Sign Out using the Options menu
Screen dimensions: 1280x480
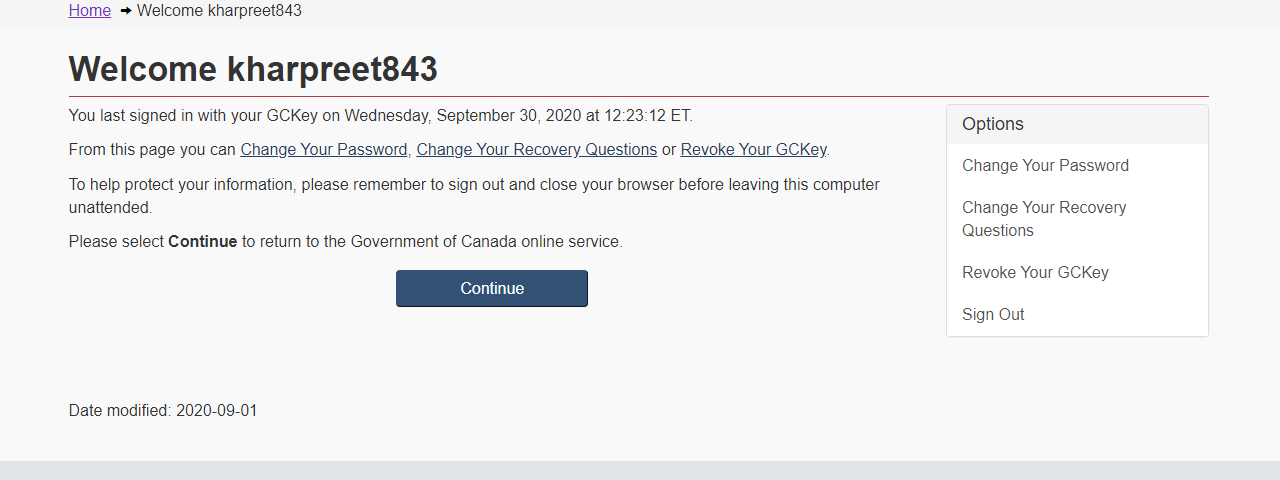[993, 315]
